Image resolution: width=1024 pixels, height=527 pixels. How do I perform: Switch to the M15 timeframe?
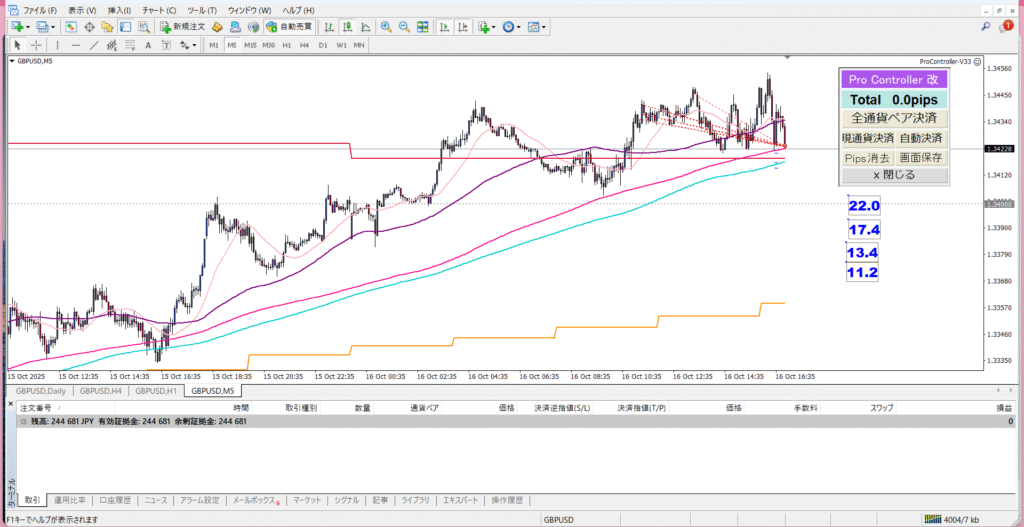tap(250, 45)
